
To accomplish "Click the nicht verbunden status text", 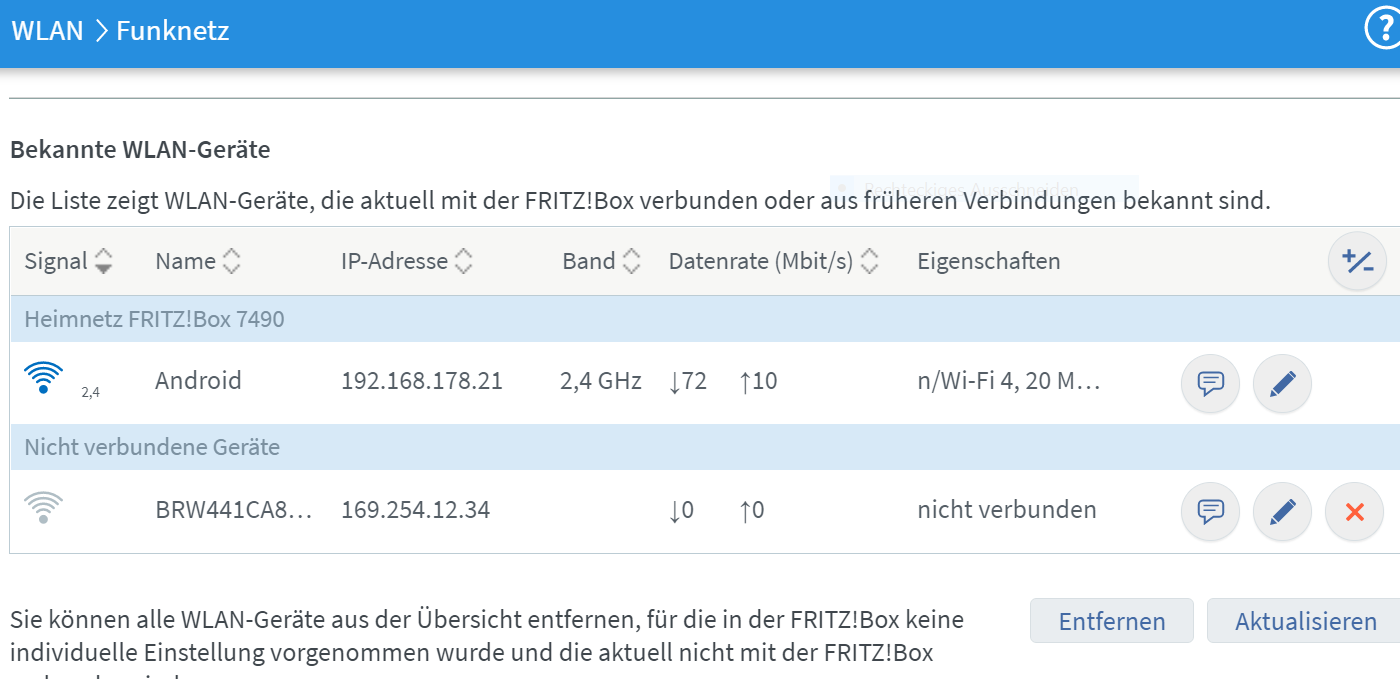I will (1007, 510).
